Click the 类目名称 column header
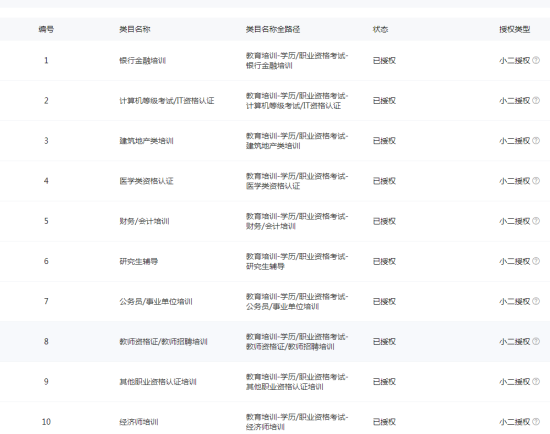The width and height of the screenshot is (550, 434). coord(135,29)
